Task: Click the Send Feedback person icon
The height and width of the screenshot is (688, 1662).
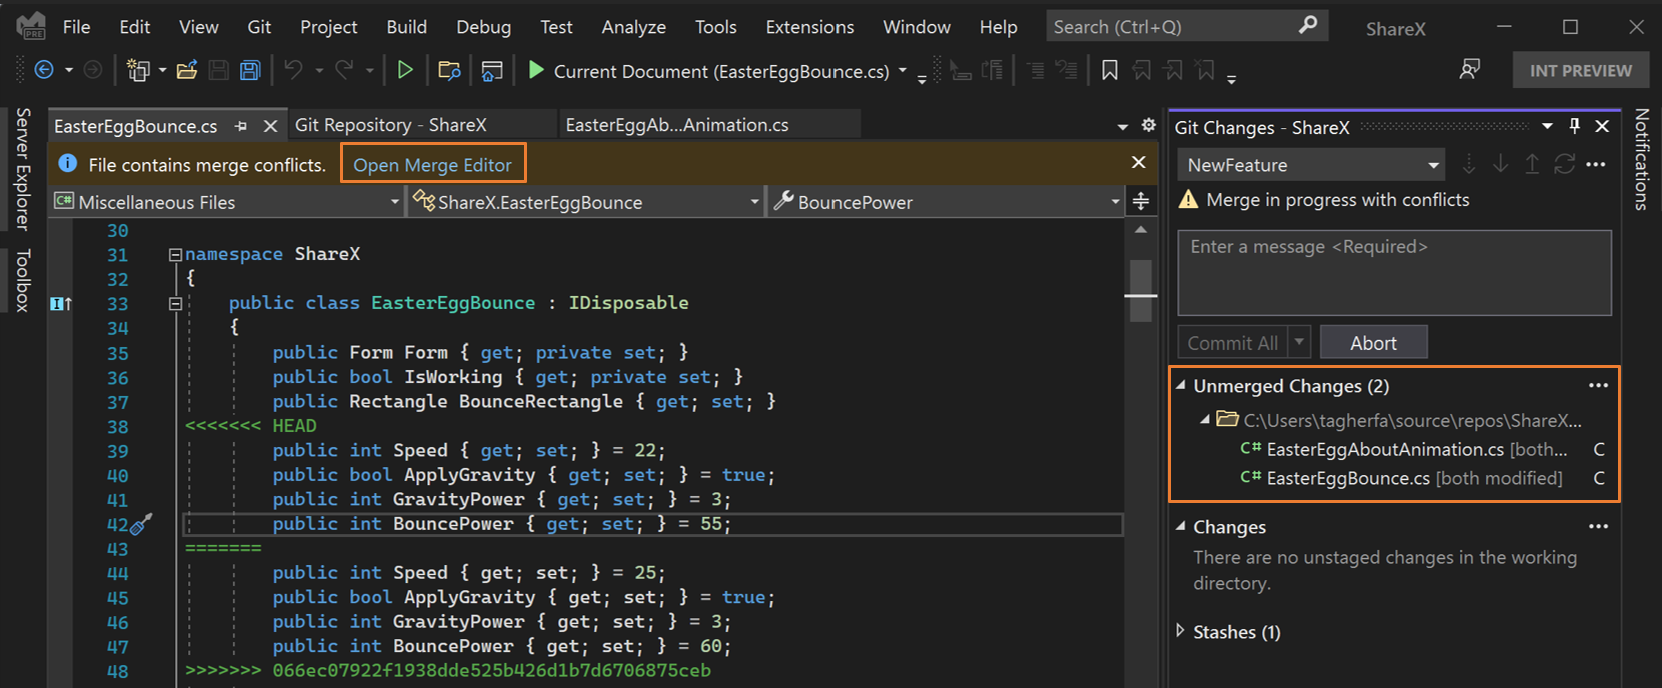Action: coord(1469,70)
